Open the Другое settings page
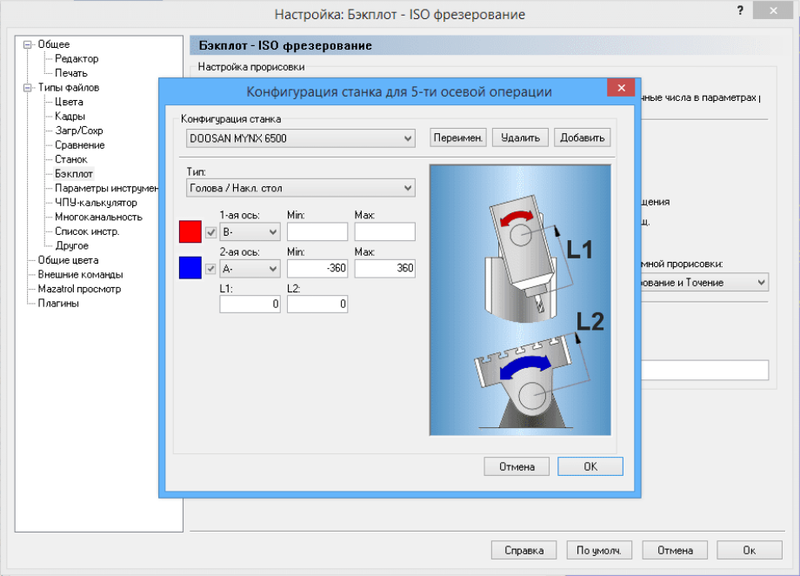Screen dimensions: 800x576 click(71, 245)
